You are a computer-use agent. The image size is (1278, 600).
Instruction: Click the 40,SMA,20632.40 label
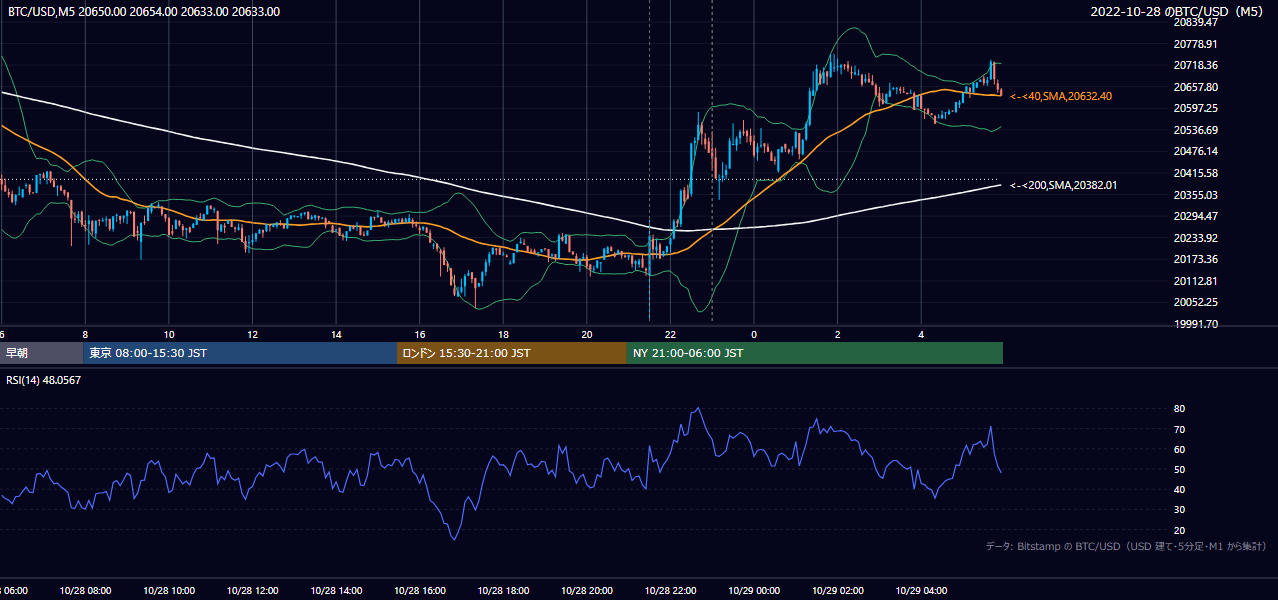click(x=1061, y=96)
